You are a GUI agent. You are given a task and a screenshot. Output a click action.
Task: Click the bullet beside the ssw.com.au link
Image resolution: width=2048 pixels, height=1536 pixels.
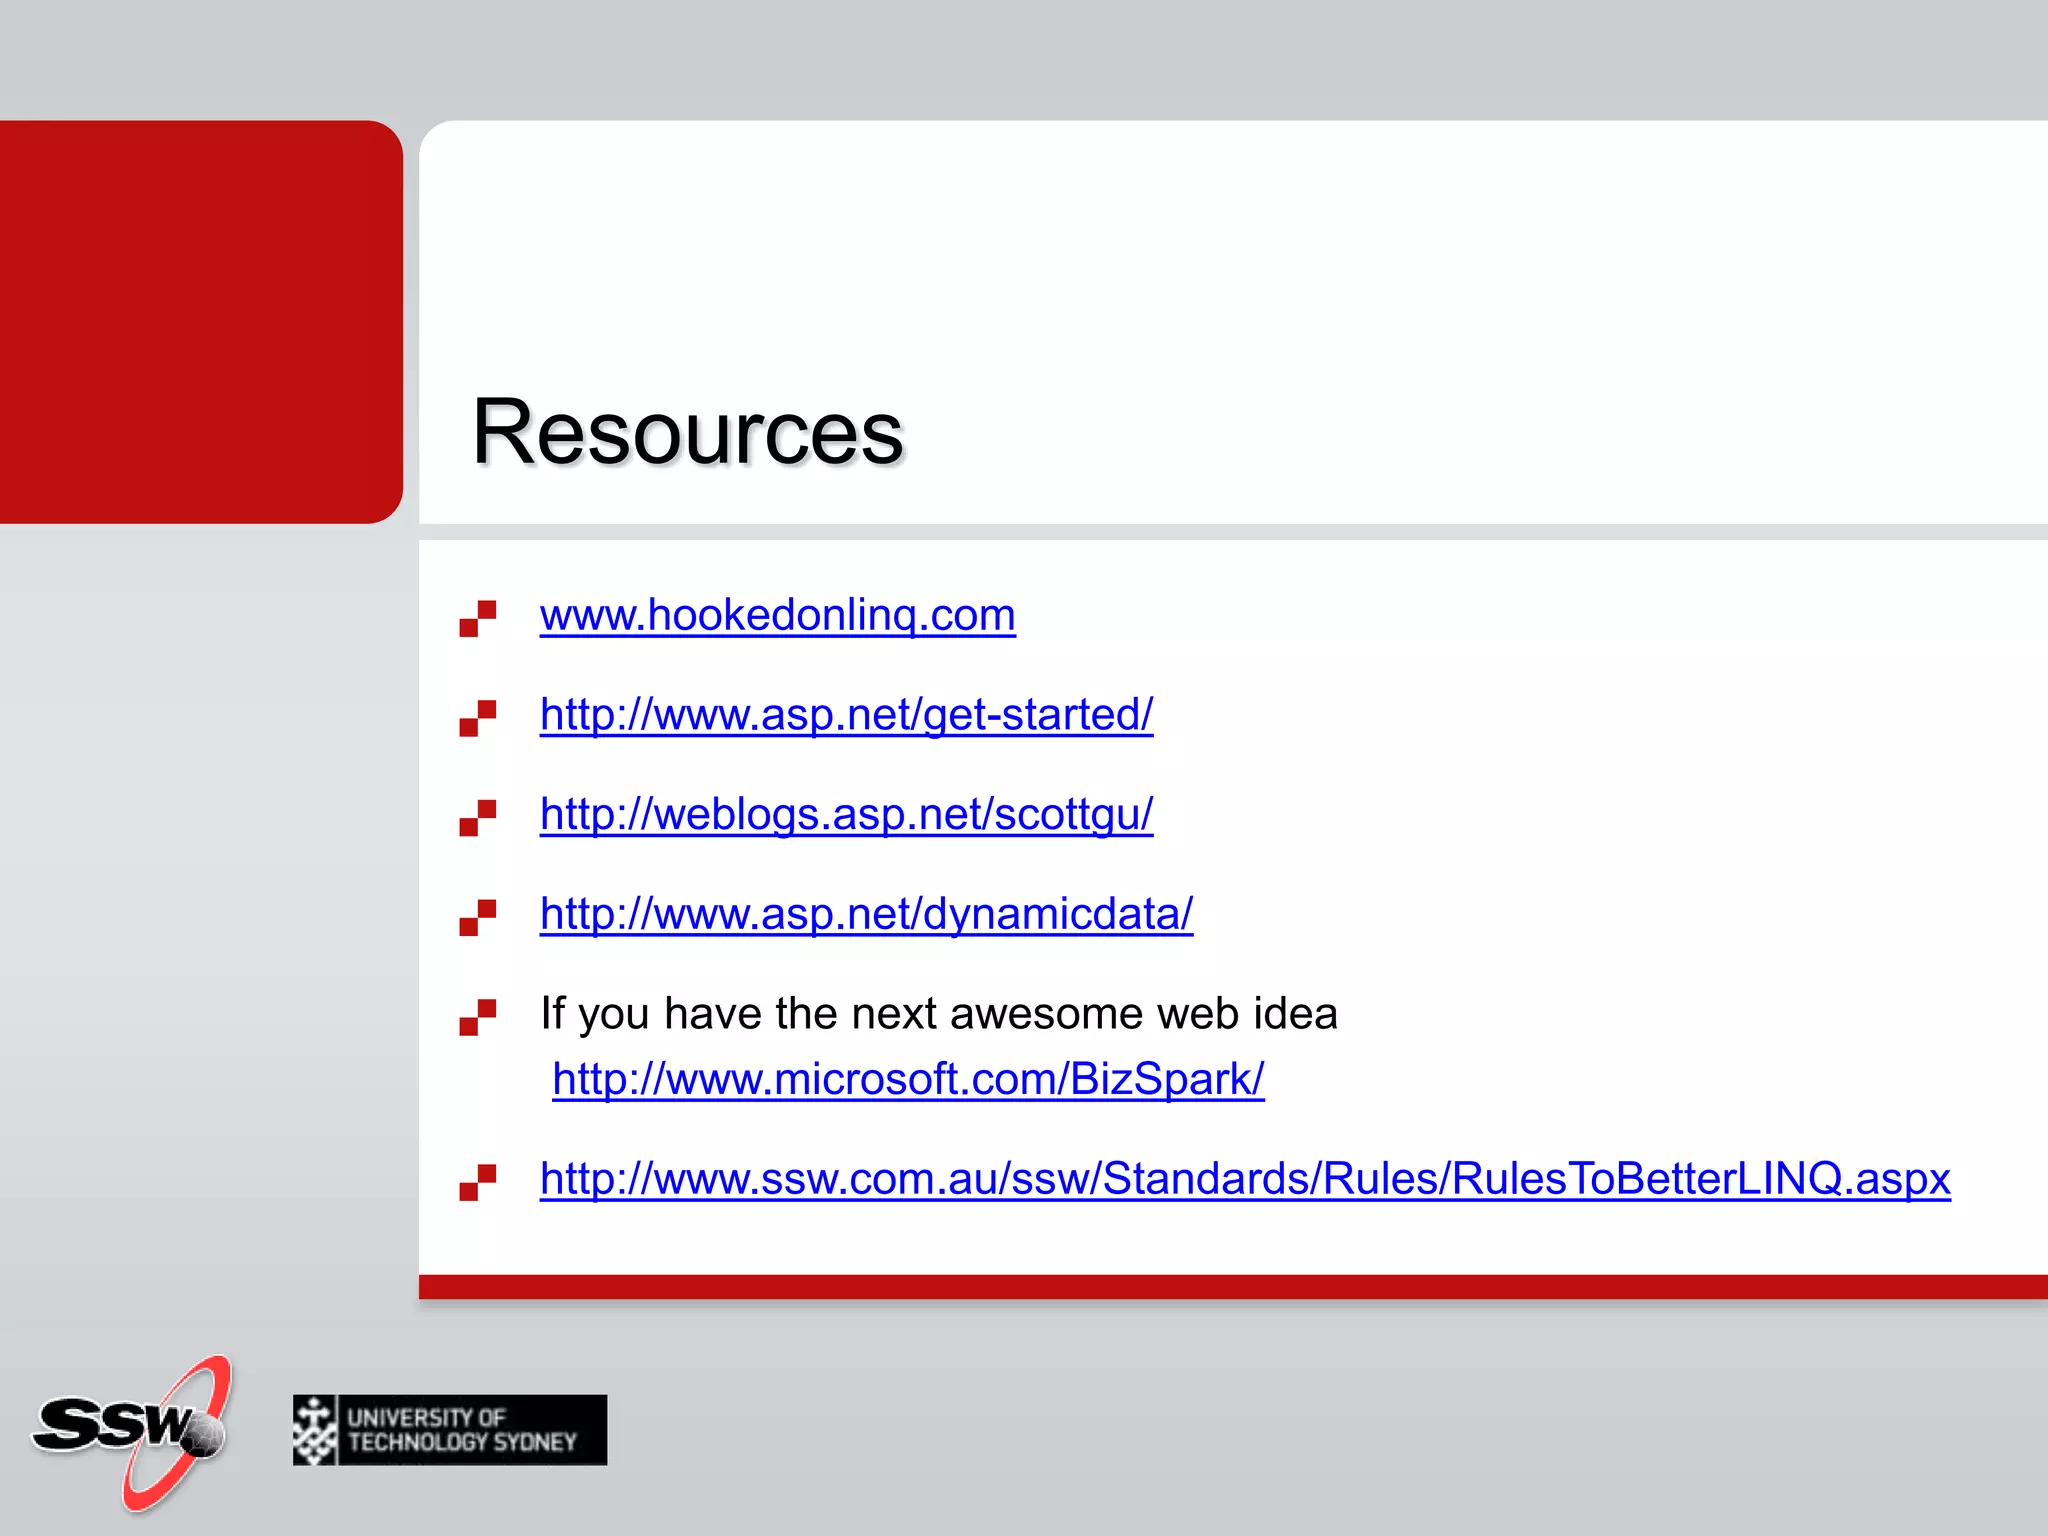coord(478,1182)
